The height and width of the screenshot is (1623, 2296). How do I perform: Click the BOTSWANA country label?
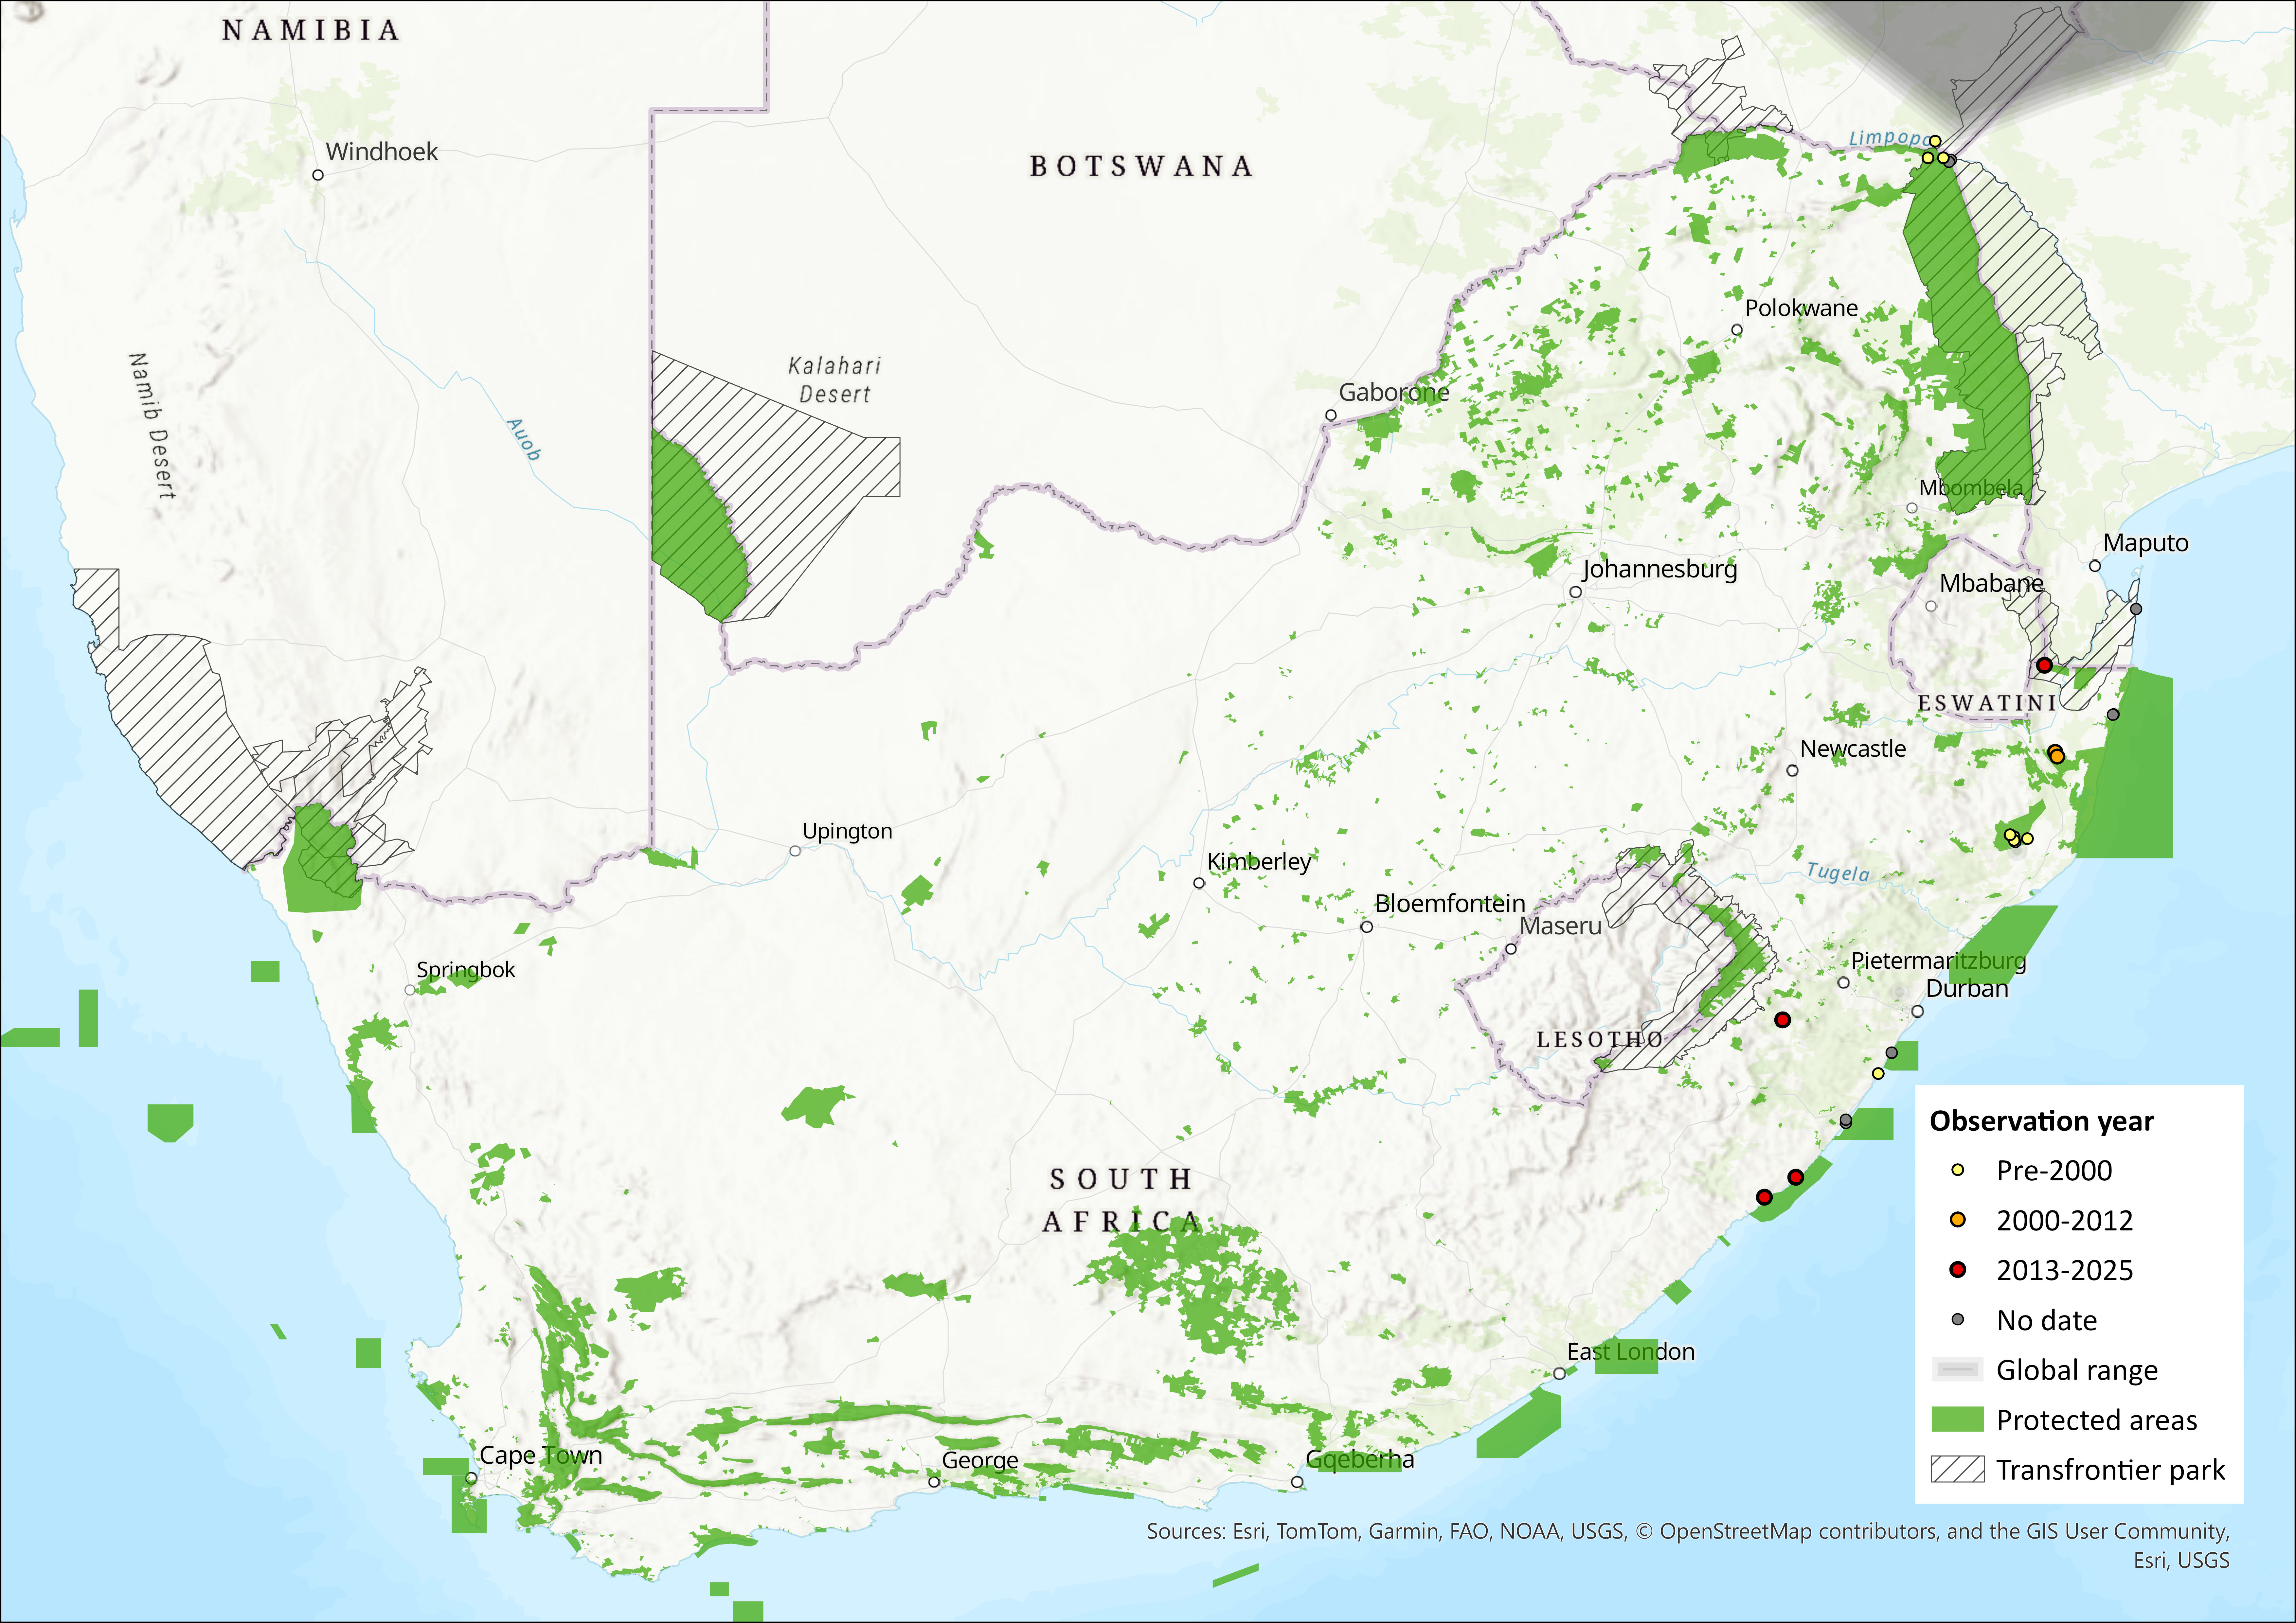(x=1141, y=166)
